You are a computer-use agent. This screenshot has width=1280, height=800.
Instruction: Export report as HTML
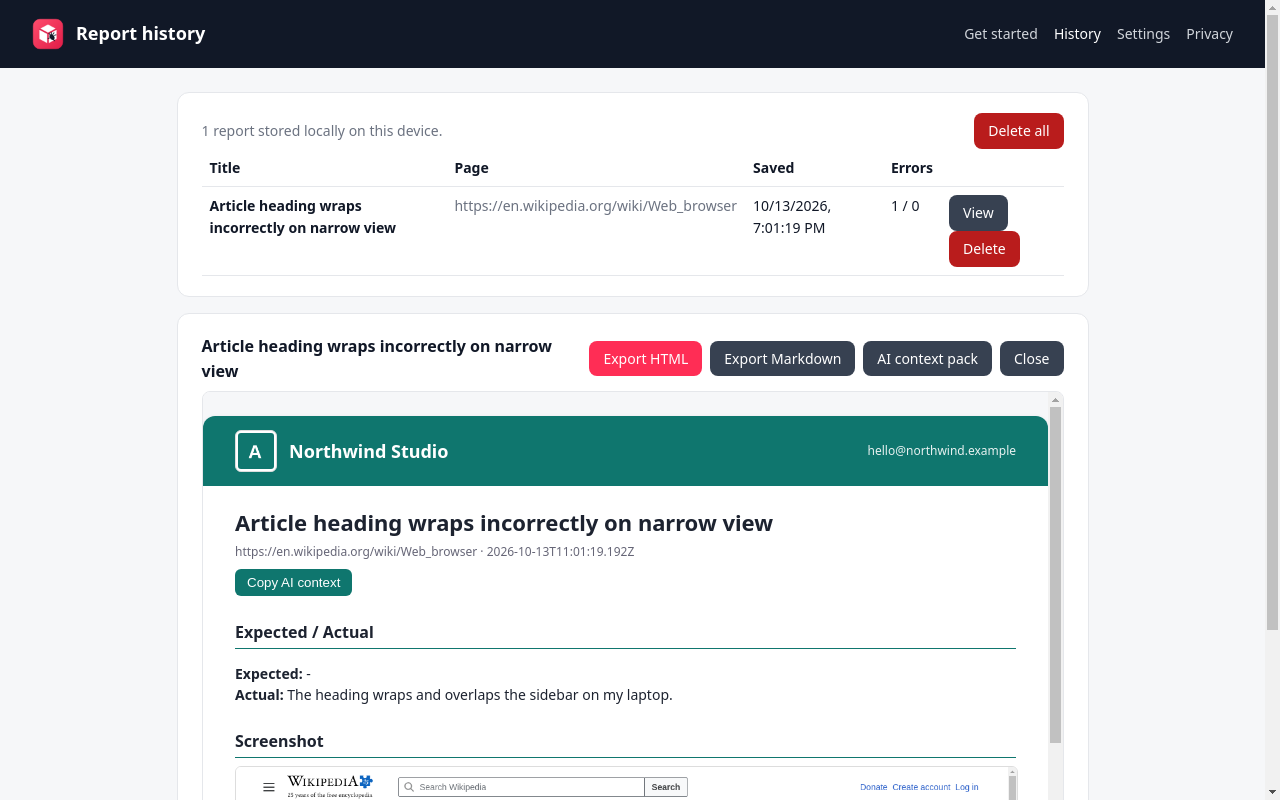click(x=645, y=359)
